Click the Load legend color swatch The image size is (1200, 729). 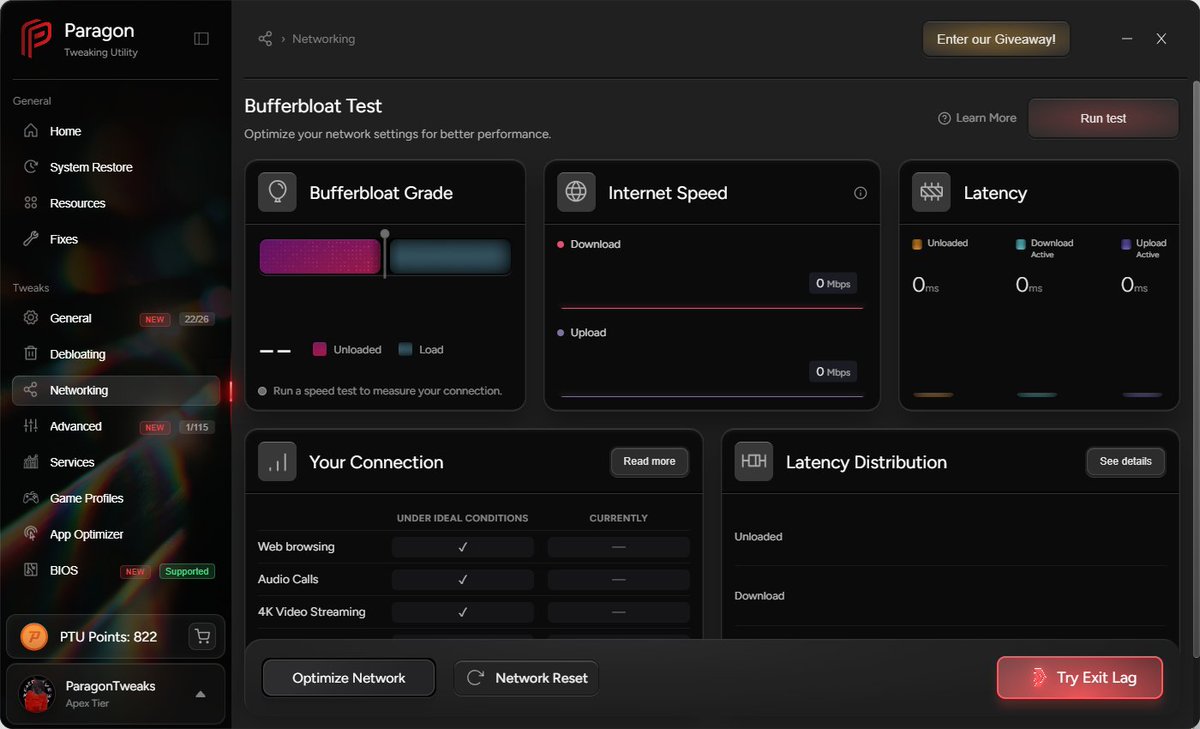[405, 350]
